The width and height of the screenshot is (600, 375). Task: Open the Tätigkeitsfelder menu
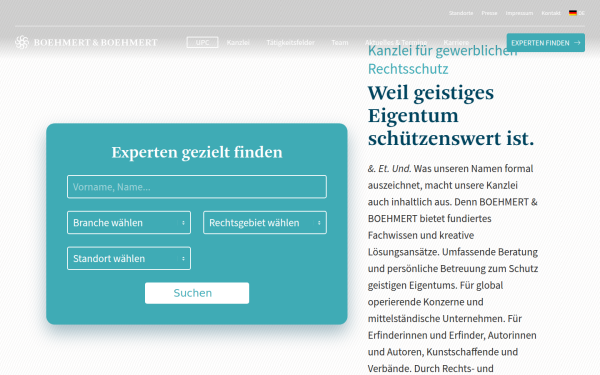(290, 42)
